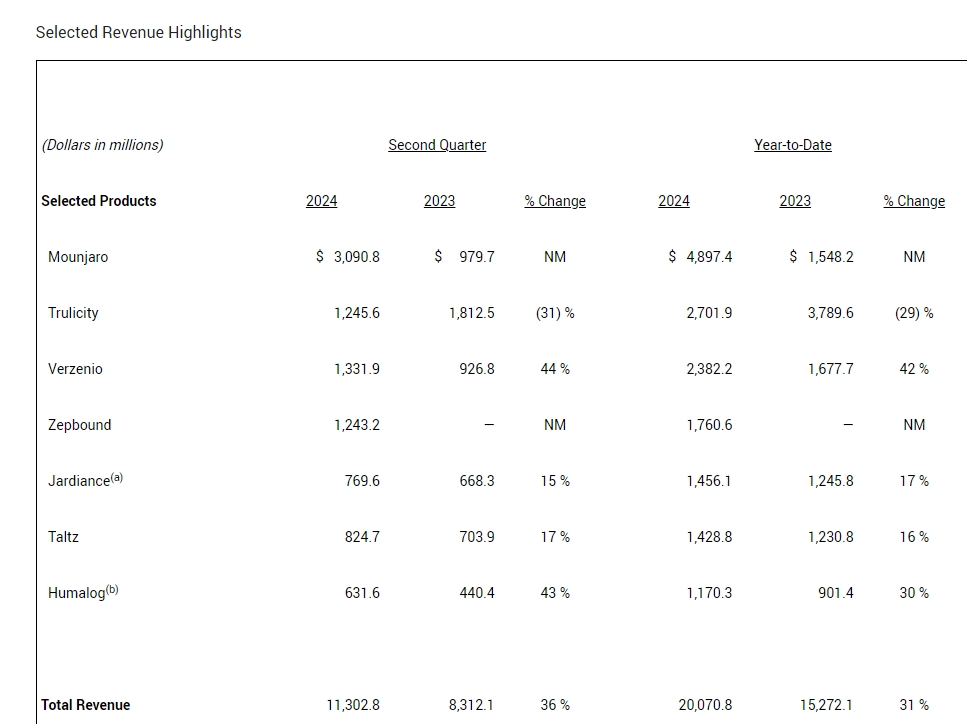The image size is (967, 724).
Task: Click Taltz's 16 % change
Action: [914, 537]
